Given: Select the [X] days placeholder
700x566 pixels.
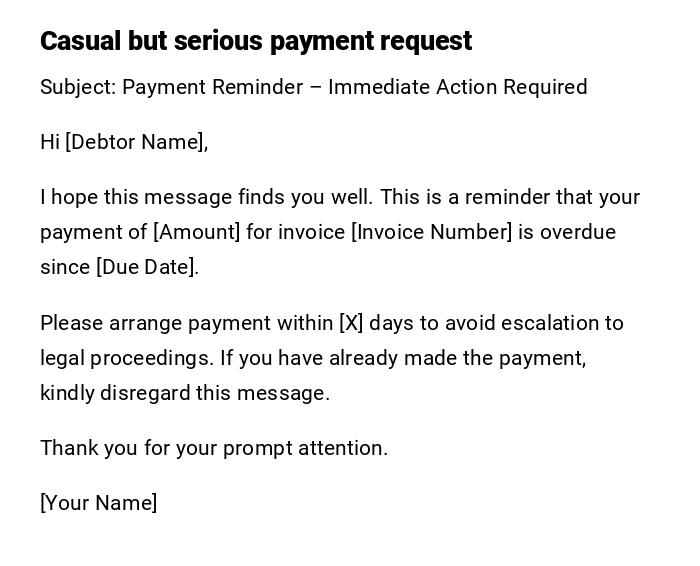Looking at the screenshot, I should (x=351, y=323).
